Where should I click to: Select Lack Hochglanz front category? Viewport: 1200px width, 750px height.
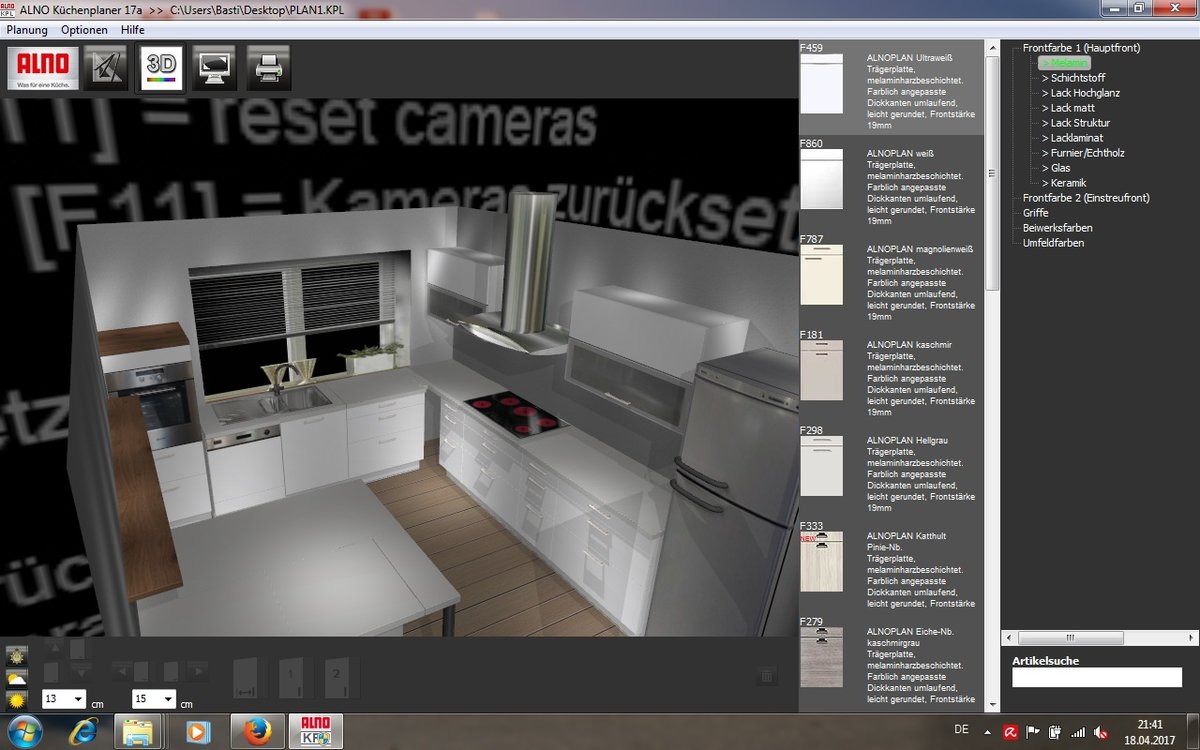click(1085, 93)
